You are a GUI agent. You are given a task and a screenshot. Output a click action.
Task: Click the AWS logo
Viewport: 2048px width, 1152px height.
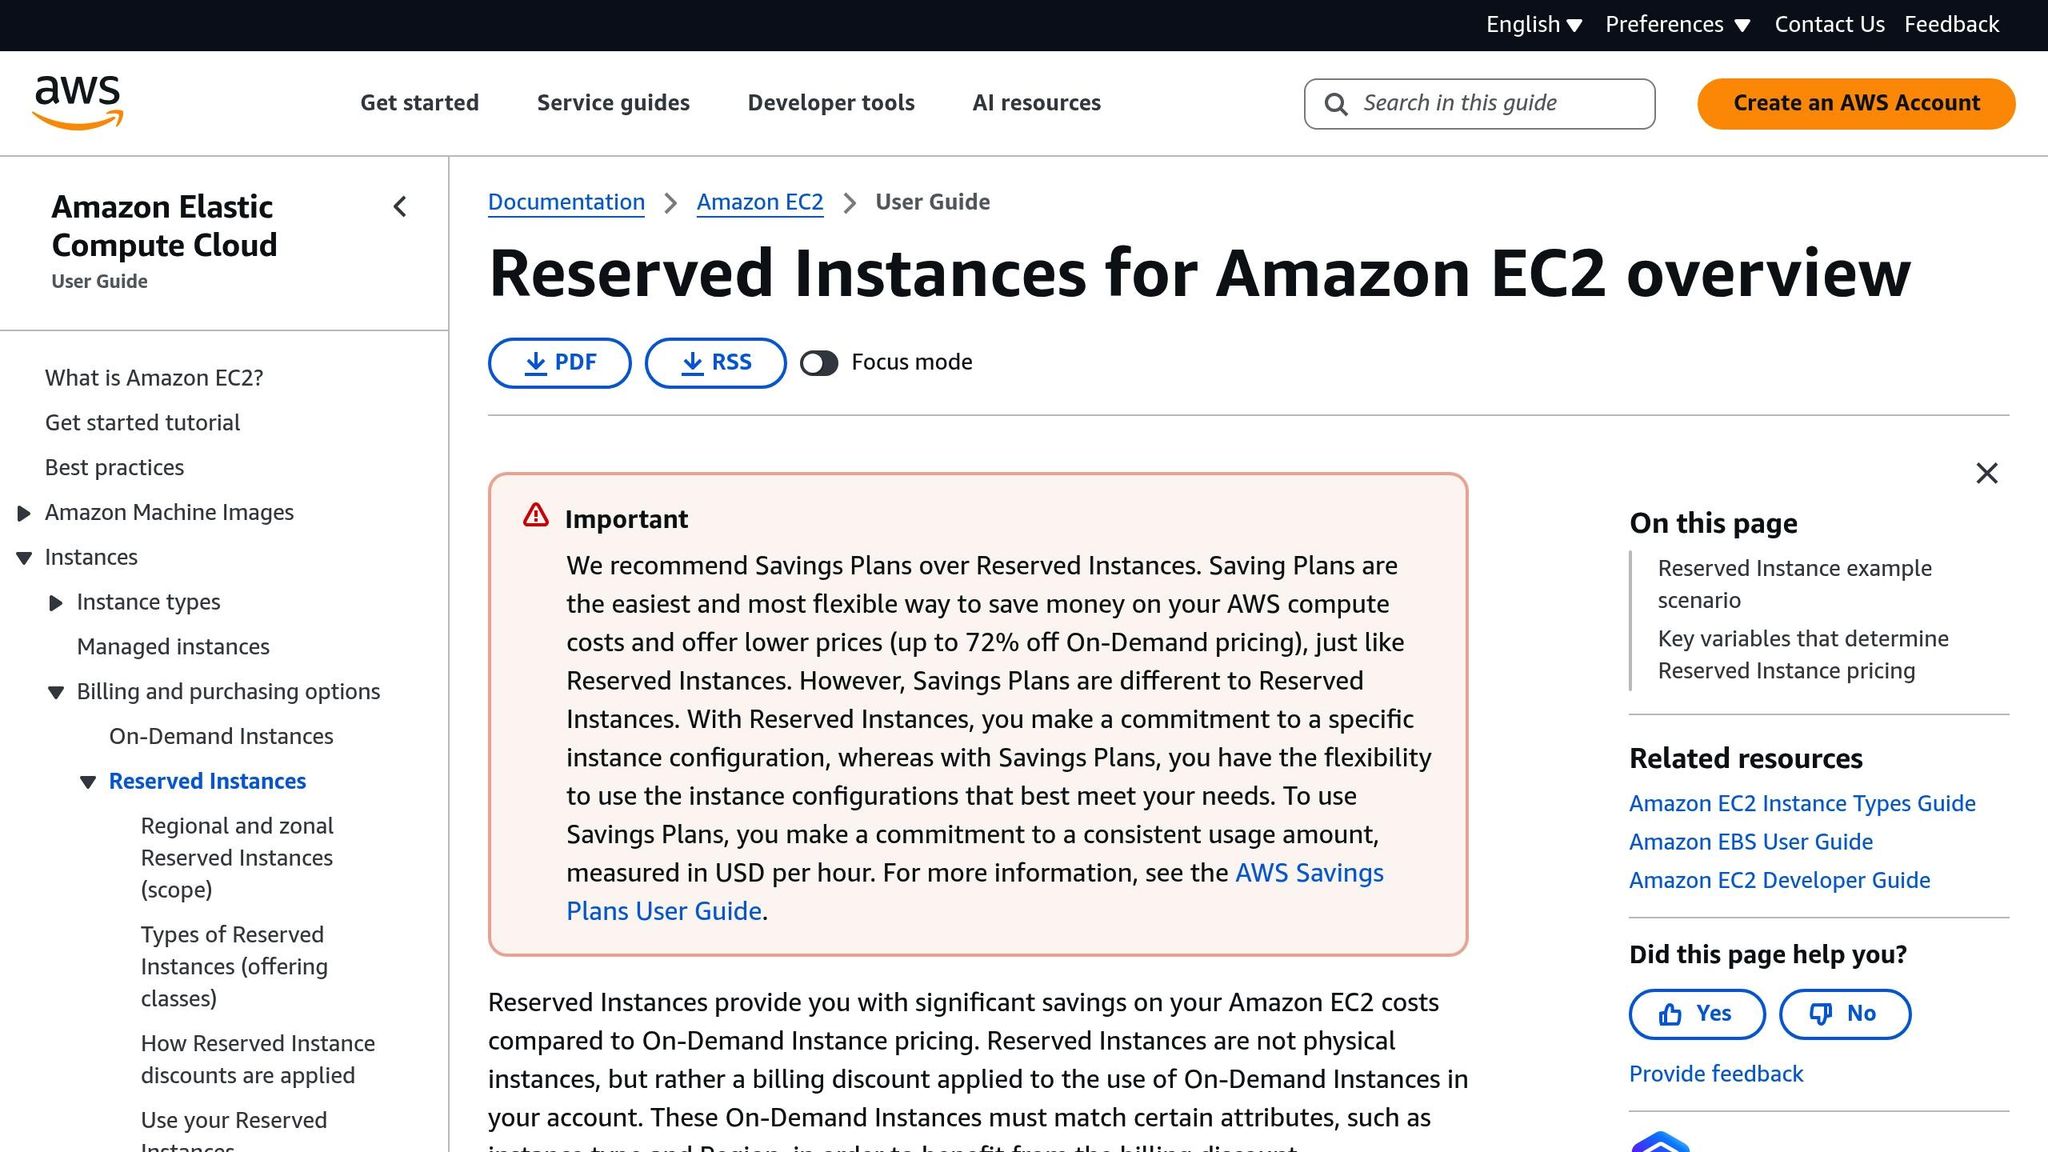[78, 100]
